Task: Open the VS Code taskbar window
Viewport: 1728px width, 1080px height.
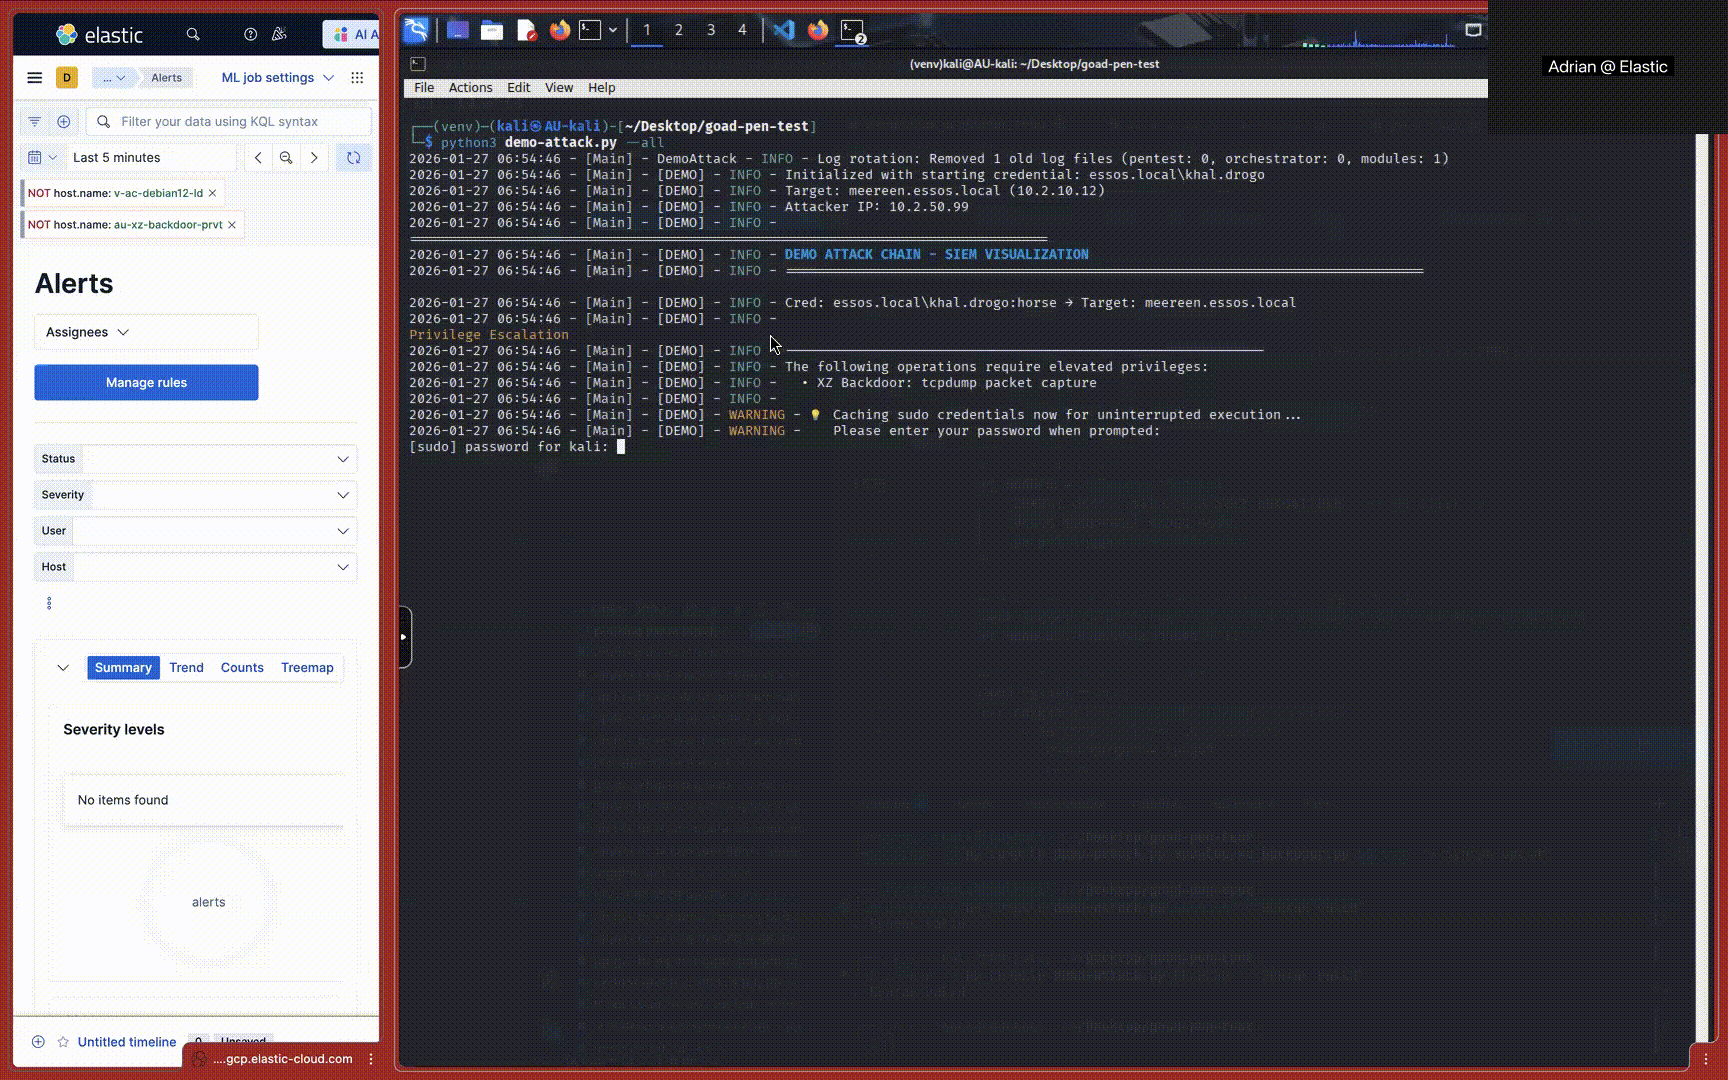Action: click(784, 30)
